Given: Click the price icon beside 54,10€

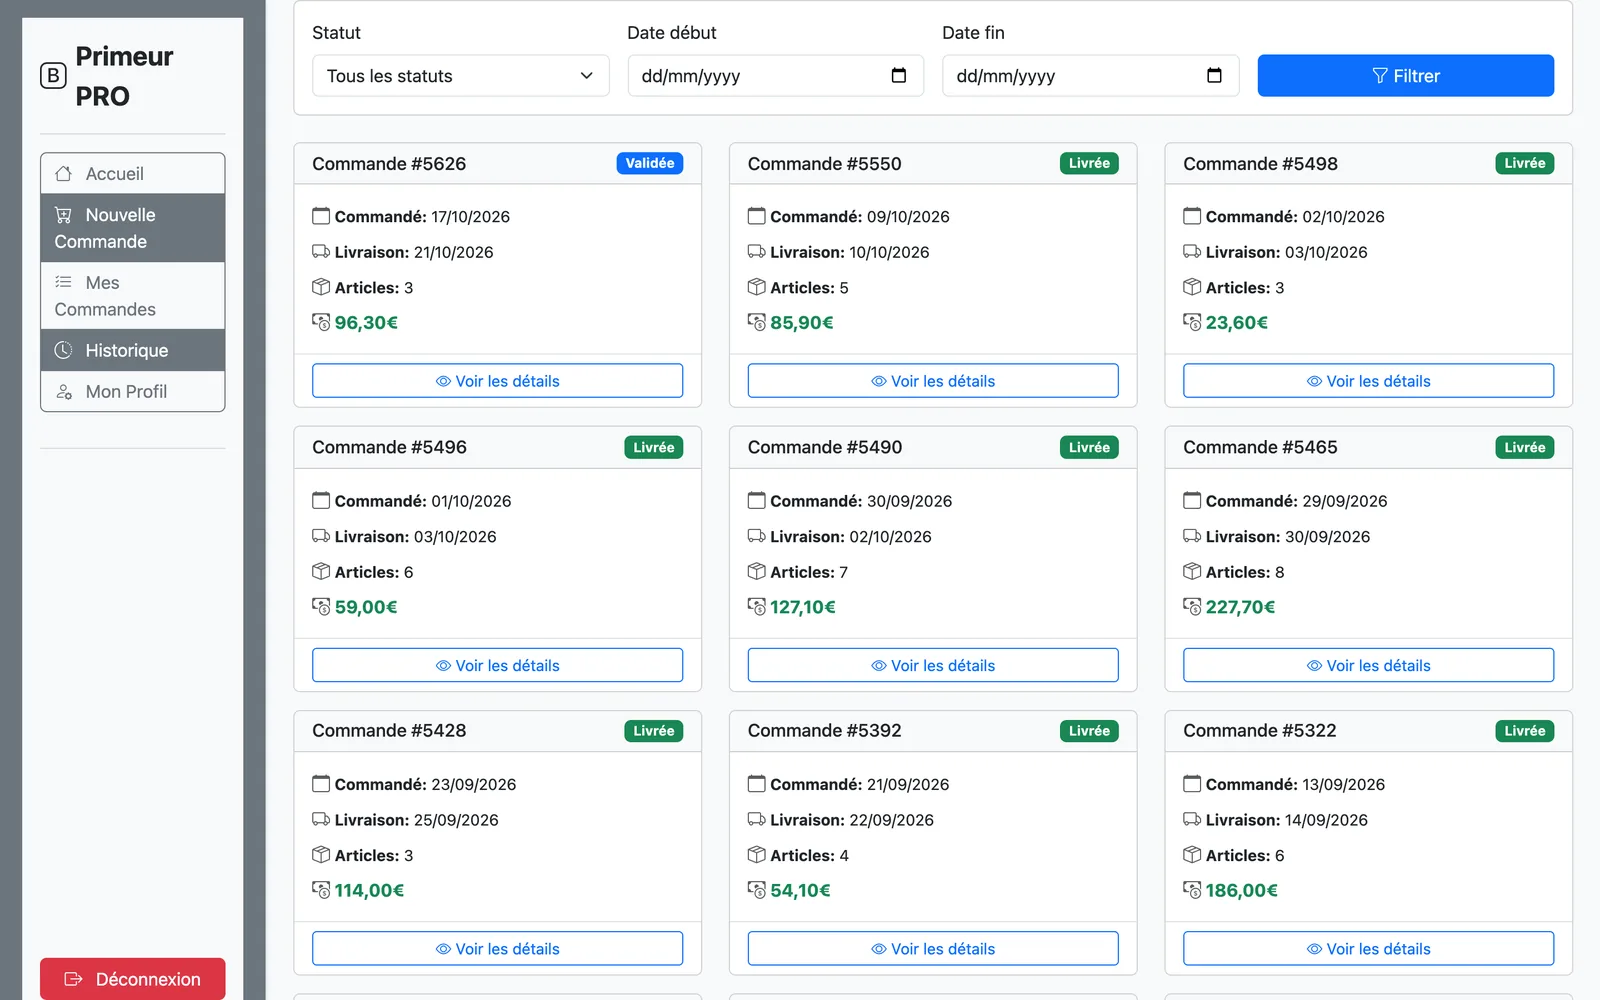Looking at the screenshot, I should [x=757, y=890].
